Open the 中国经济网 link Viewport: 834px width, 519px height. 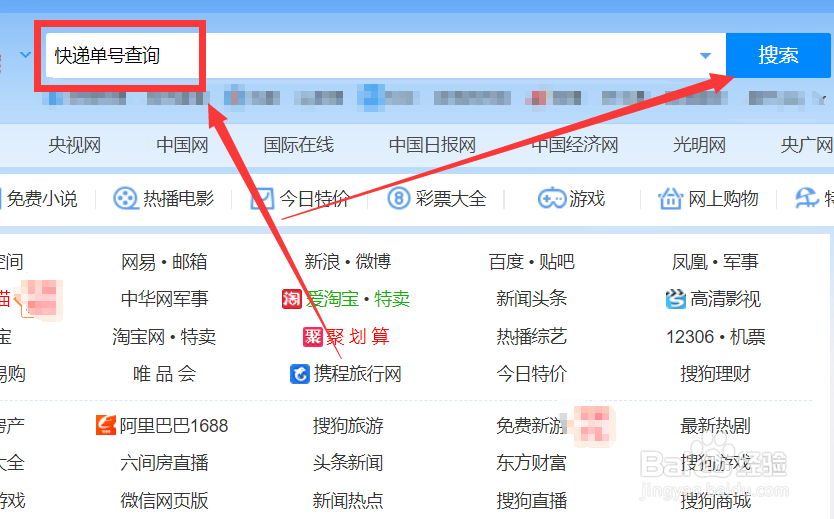[574, 145]
